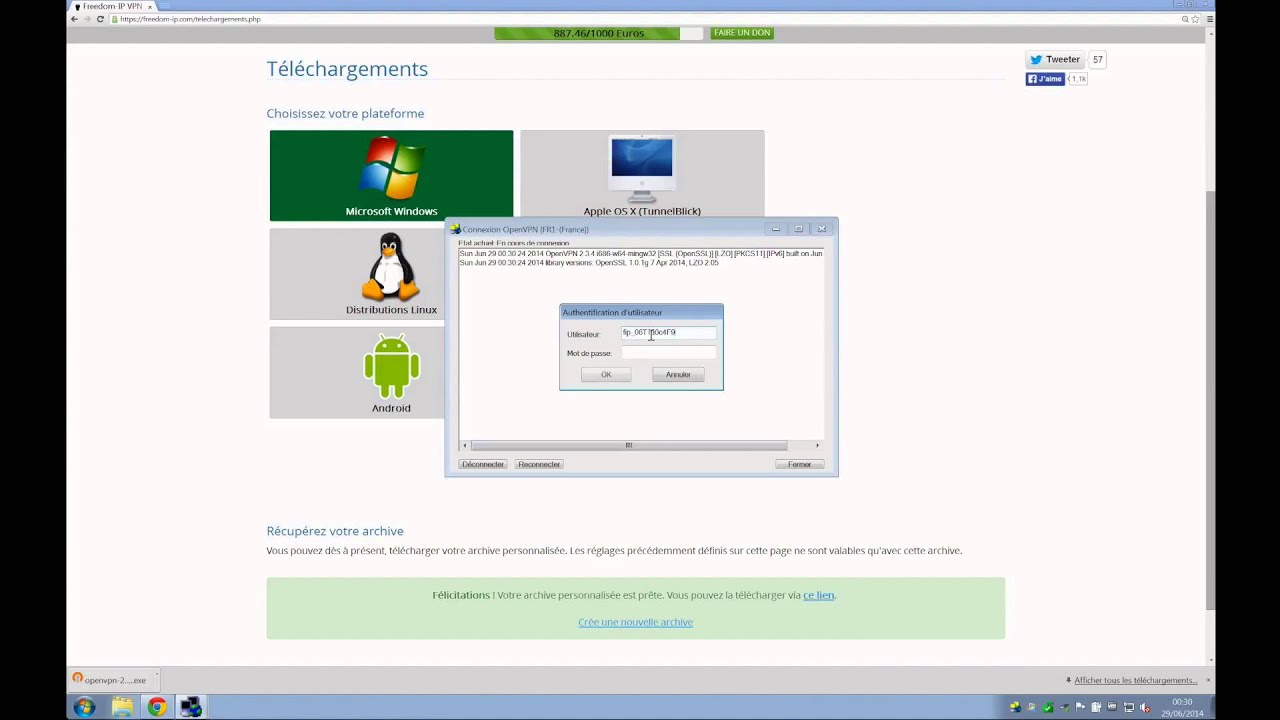Choose the Apple OS X (TunnelBlick) platform
Screen dimensions: 1280x720
click(x=642, y=175)
